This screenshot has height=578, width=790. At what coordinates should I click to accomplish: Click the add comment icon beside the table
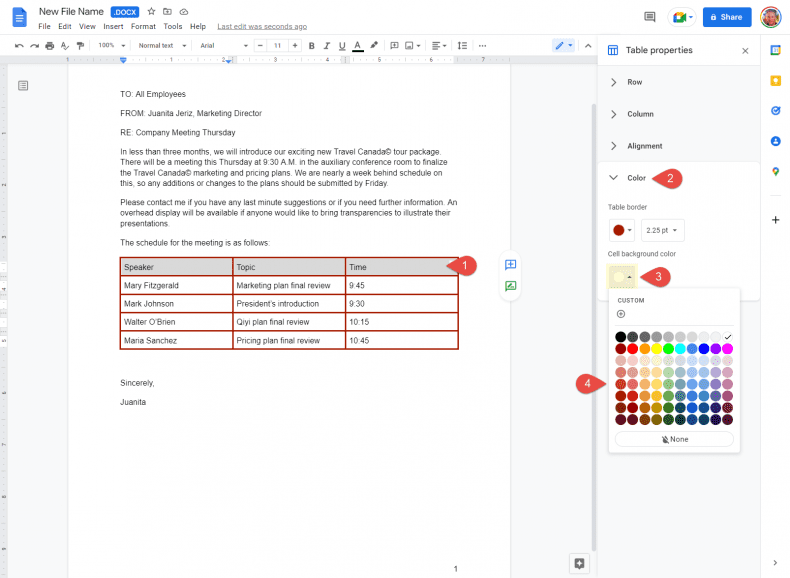click(511, 265)
